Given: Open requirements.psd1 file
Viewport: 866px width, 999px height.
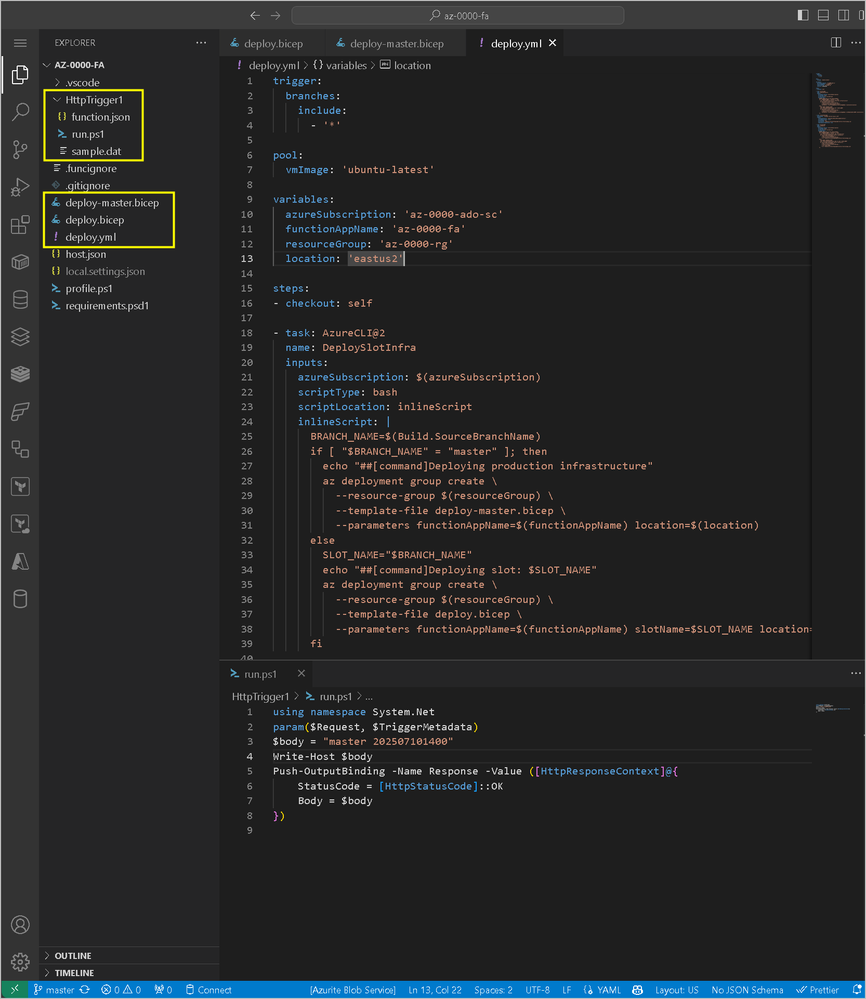Looking at the screenshot, I should pyautogui.click(x=106, y=306).
